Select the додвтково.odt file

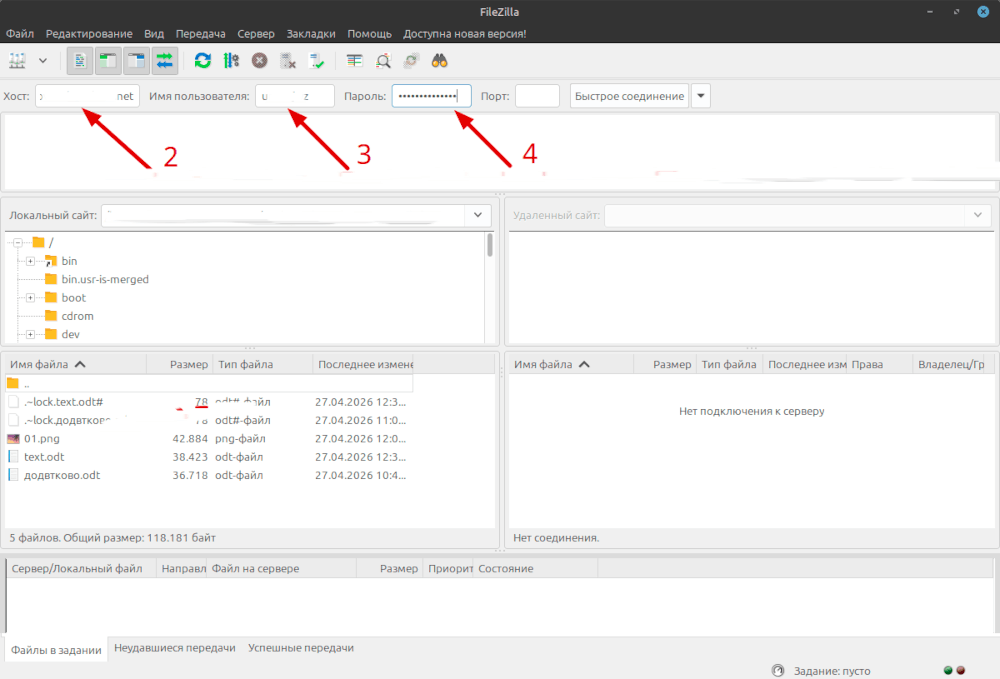pos(209,475)
